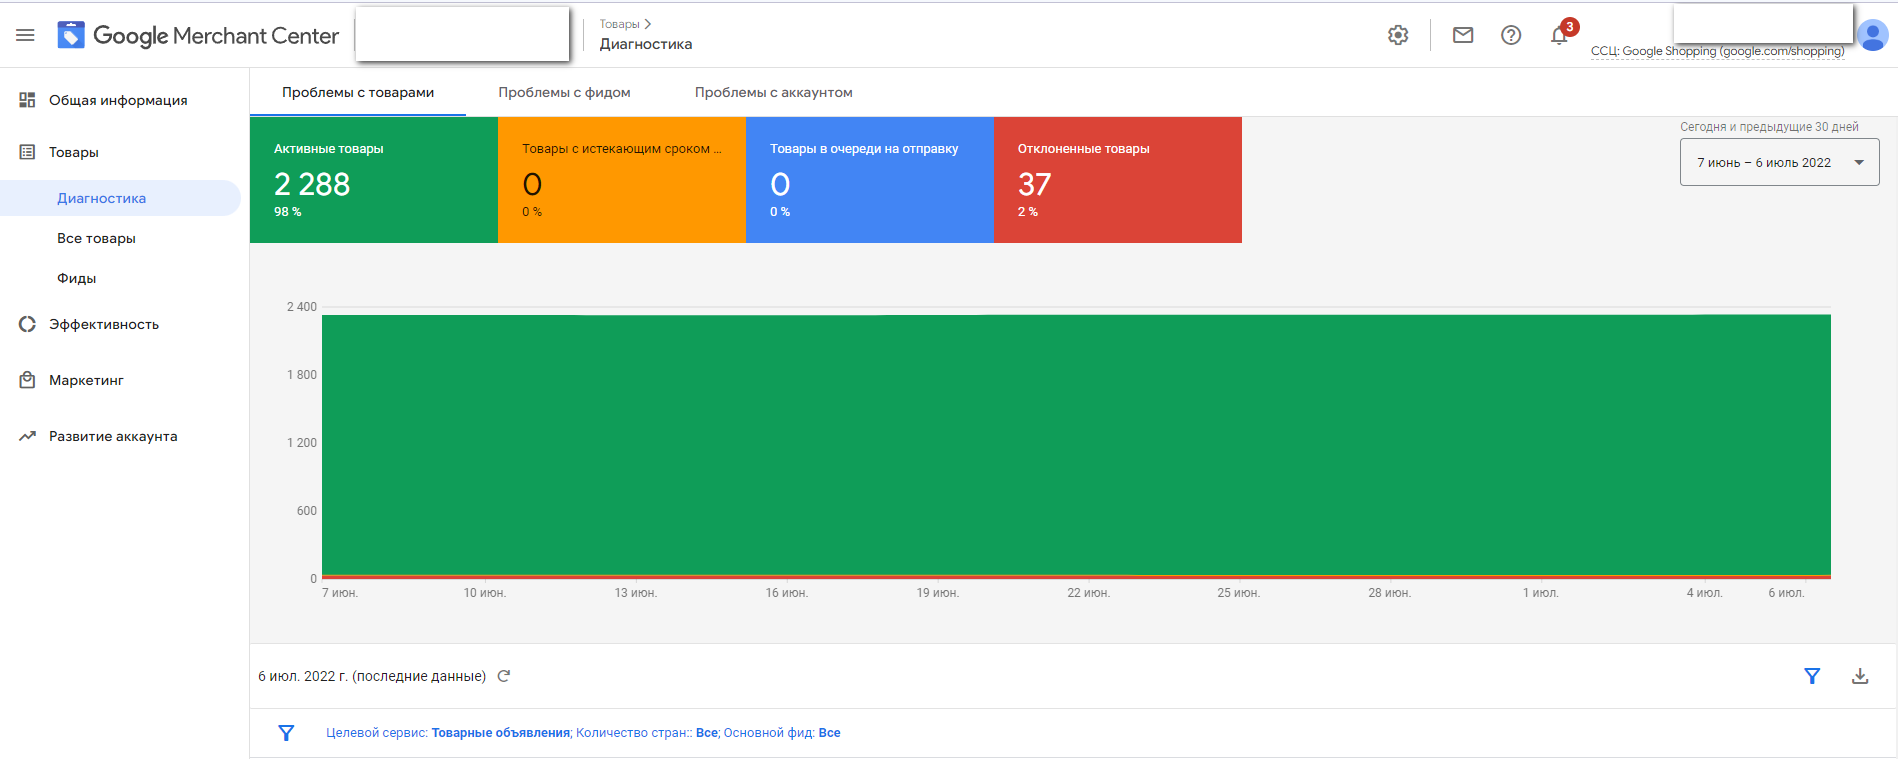The height and width of the screenshot is (759, 1898).
Task: Click the 2 400 y-axis label
Action: click(x=301, y=307)
